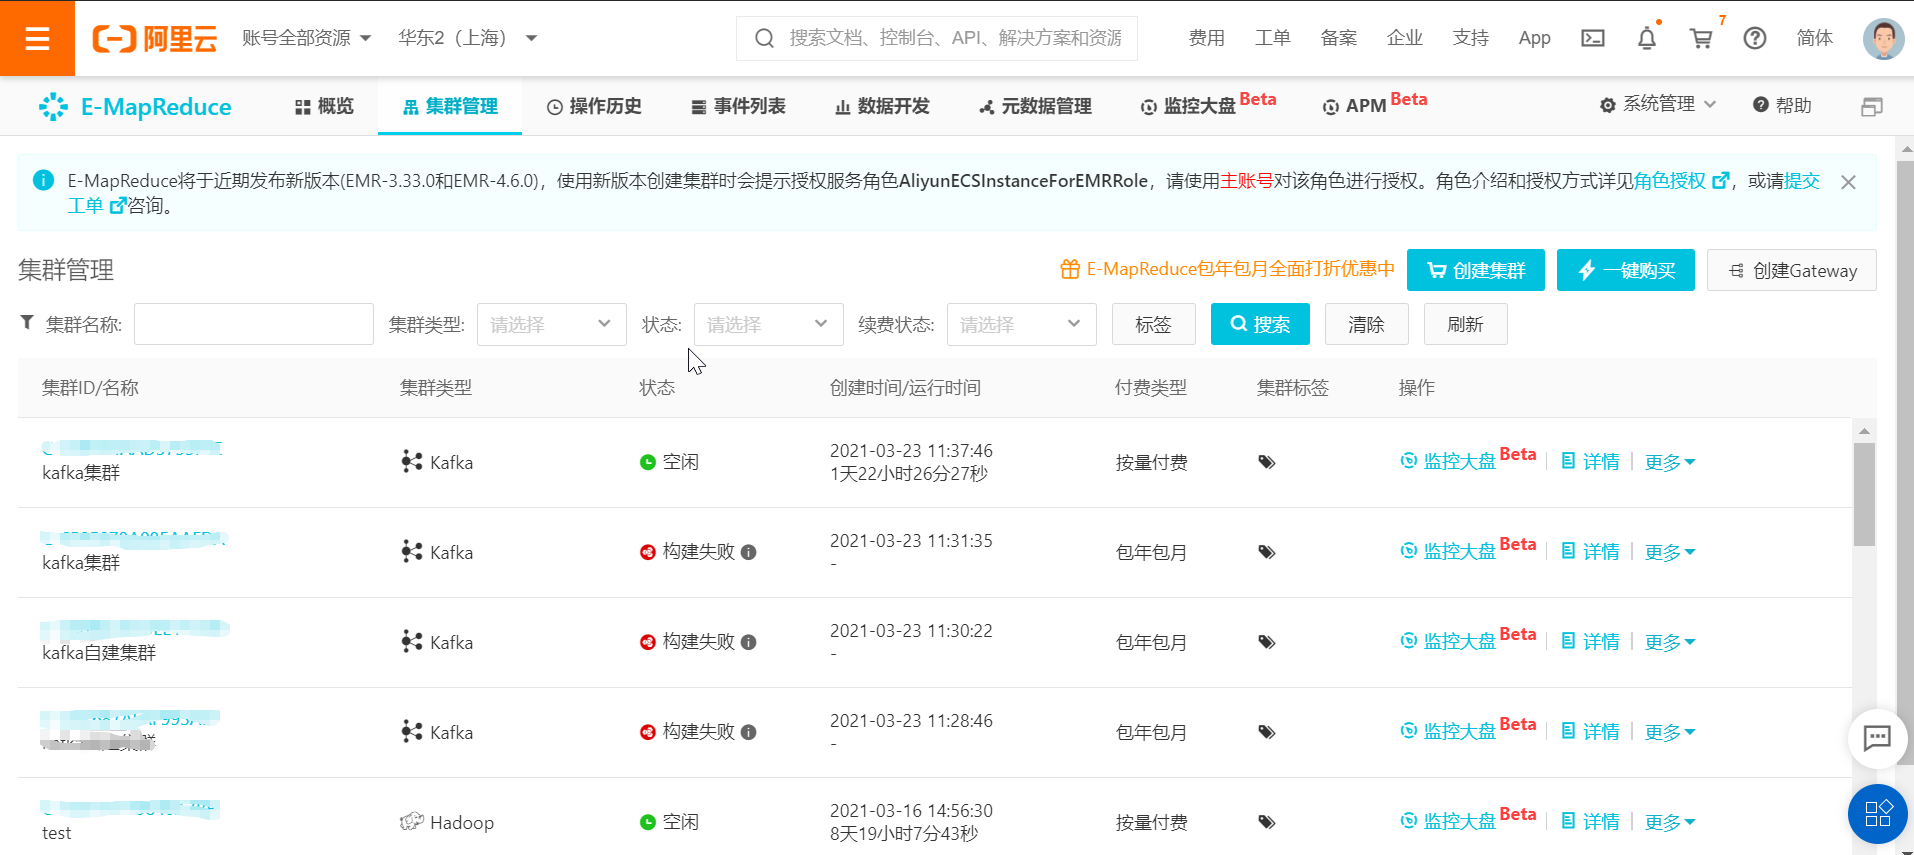Screen dimensions: 1914x855
Task: Open the 状态 filter dropdown
Action: point(769,324)
